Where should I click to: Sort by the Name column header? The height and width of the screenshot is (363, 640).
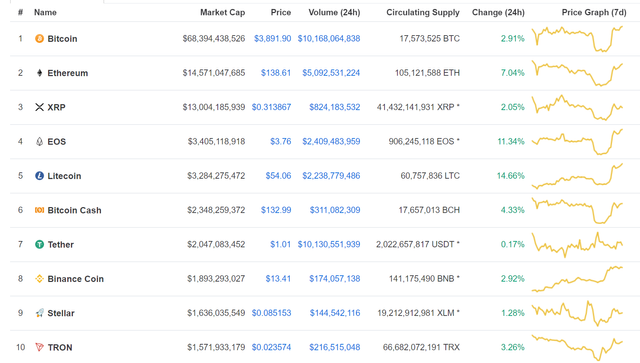tap(45, 13)
